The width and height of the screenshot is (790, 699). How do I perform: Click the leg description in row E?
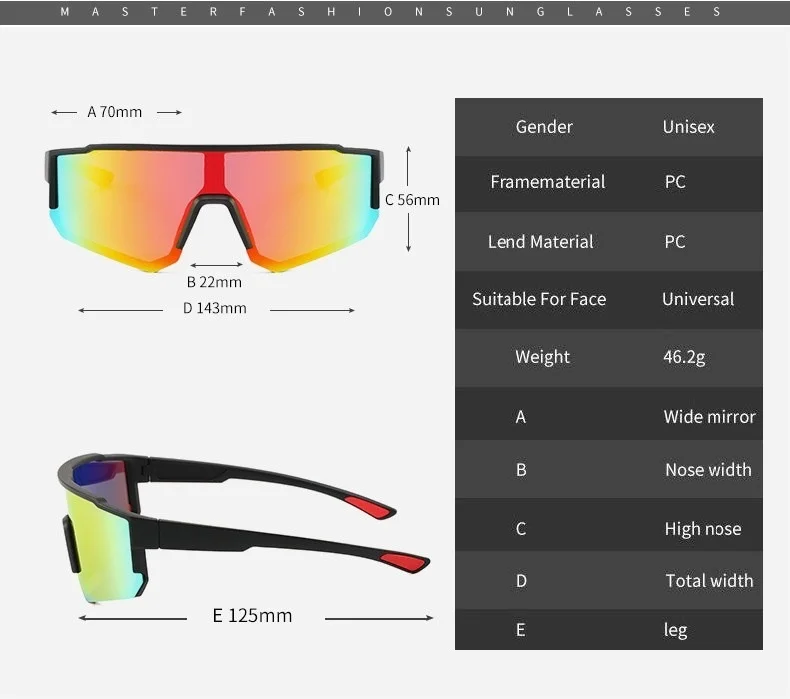[675, 630]
